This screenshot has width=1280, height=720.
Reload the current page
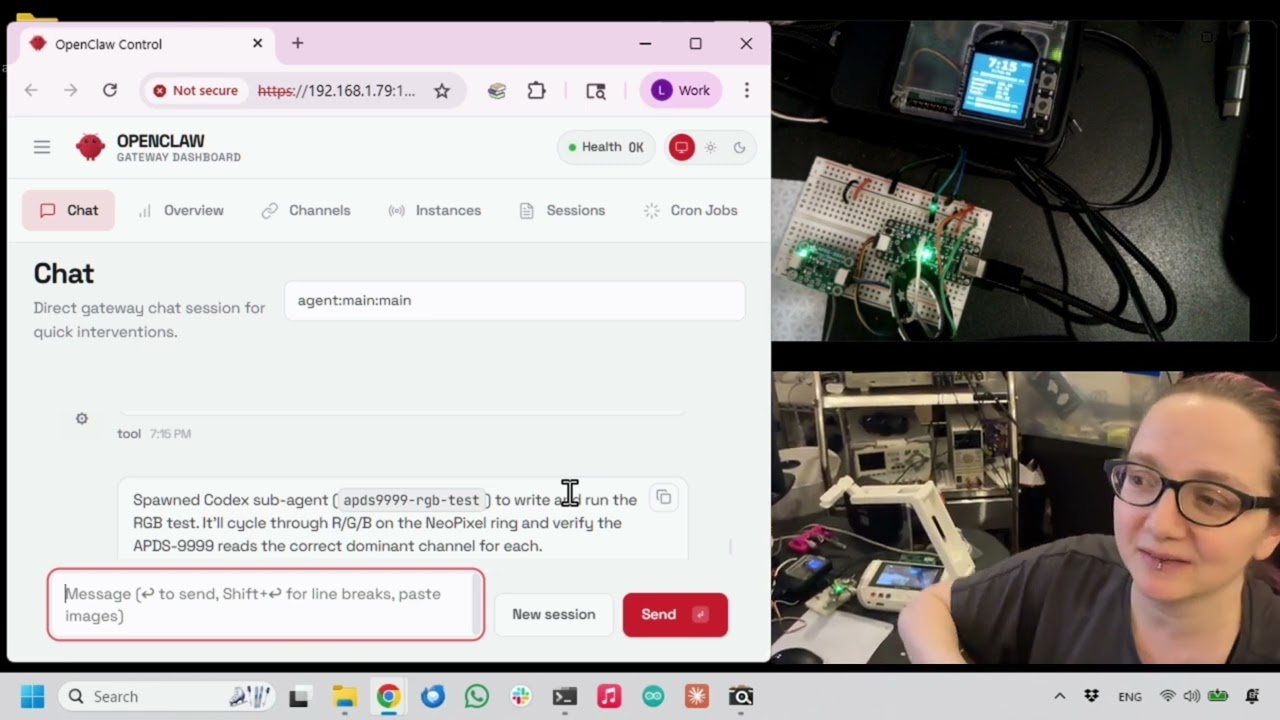point(110,90)
